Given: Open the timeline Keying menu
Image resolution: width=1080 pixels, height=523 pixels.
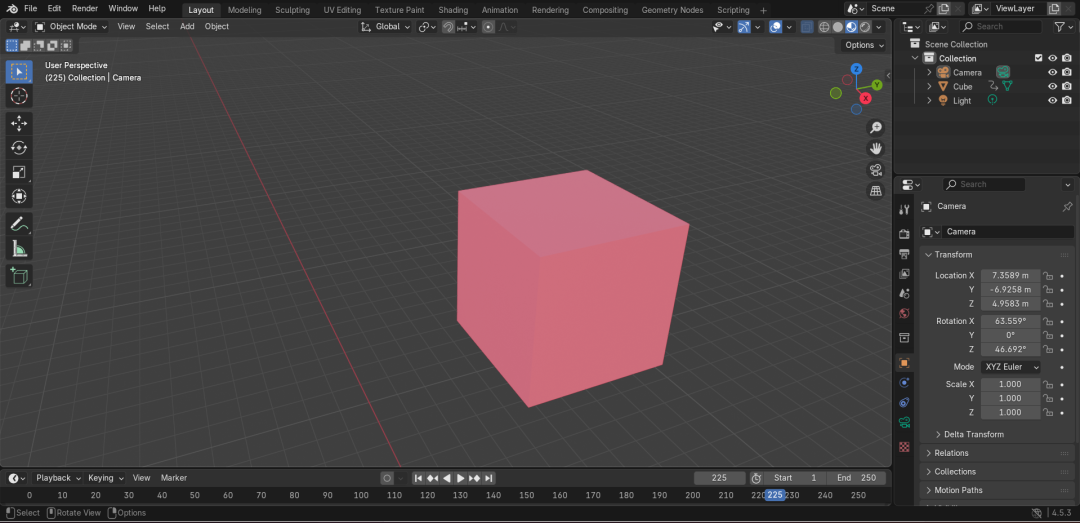Looking at the screenshot, I should point(105,478).
